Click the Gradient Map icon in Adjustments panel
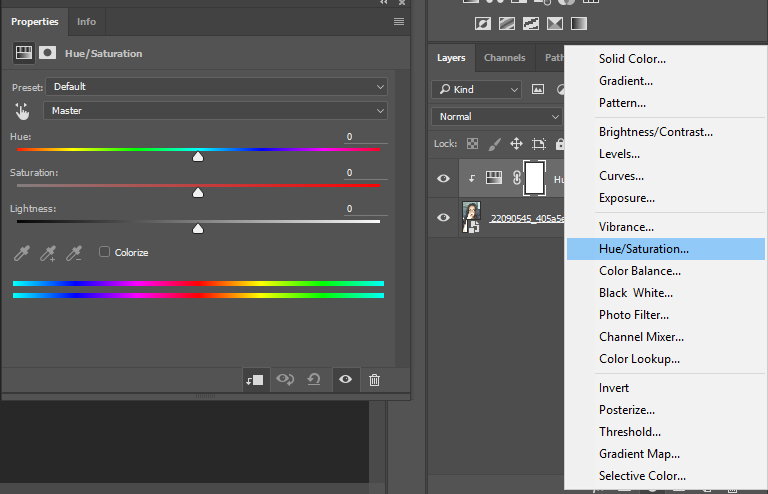This screenshot has height=494, width=768. (579, 24)
